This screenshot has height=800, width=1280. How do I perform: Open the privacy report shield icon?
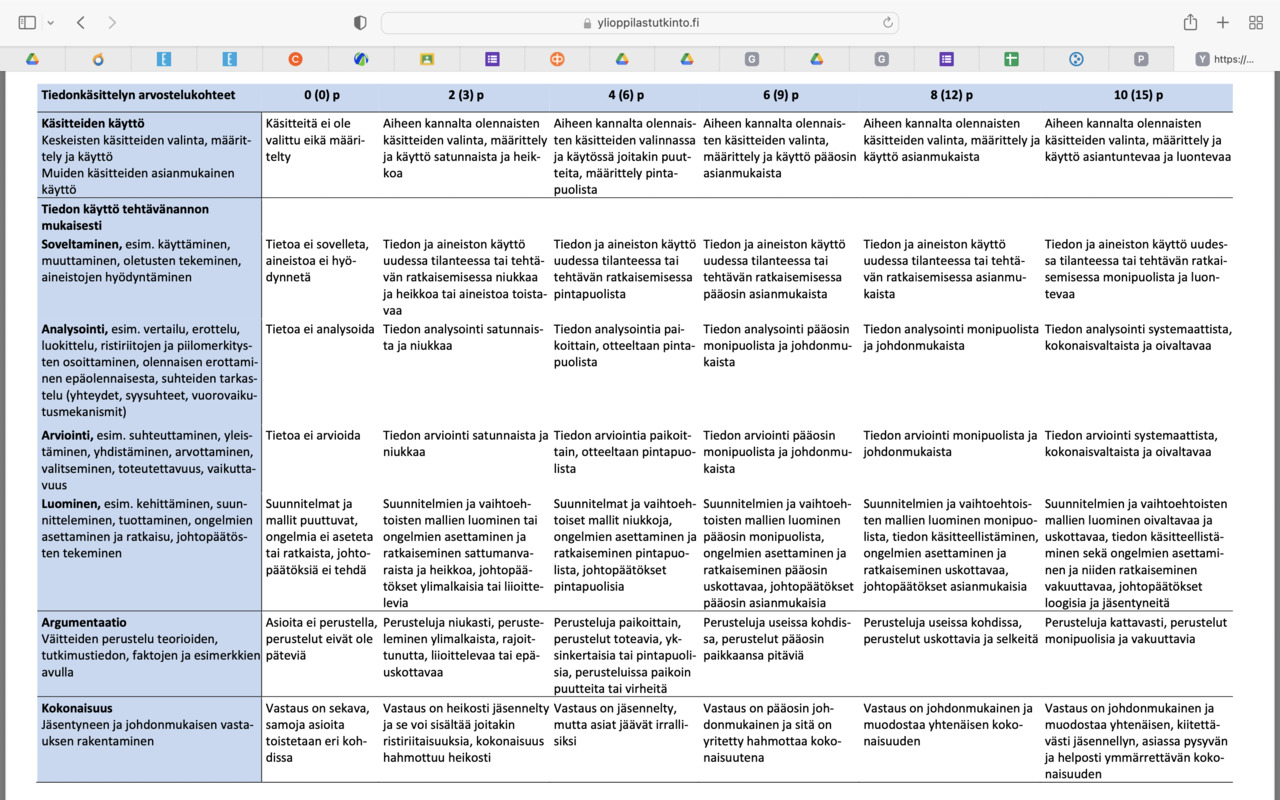361,22
